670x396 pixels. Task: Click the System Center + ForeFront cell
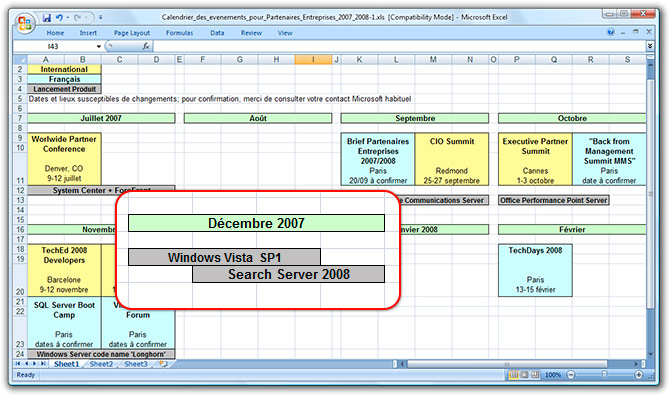[x=101, y=190]
